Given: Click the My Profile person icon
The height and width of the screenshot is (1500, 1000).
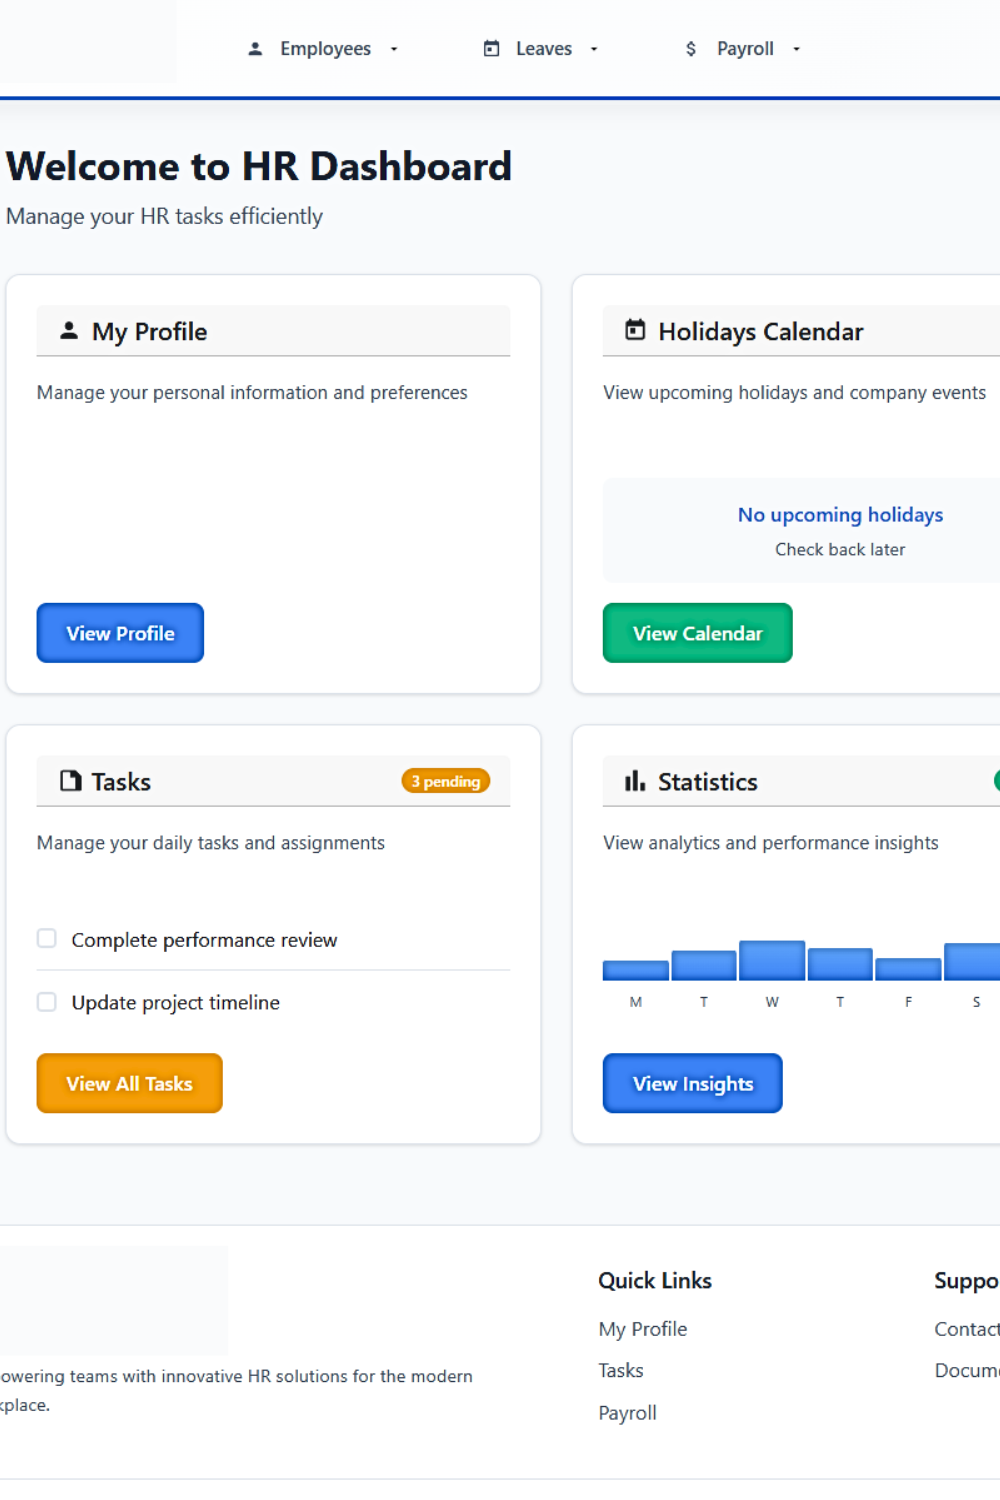Looking at the screenshot, I should 68,330.
